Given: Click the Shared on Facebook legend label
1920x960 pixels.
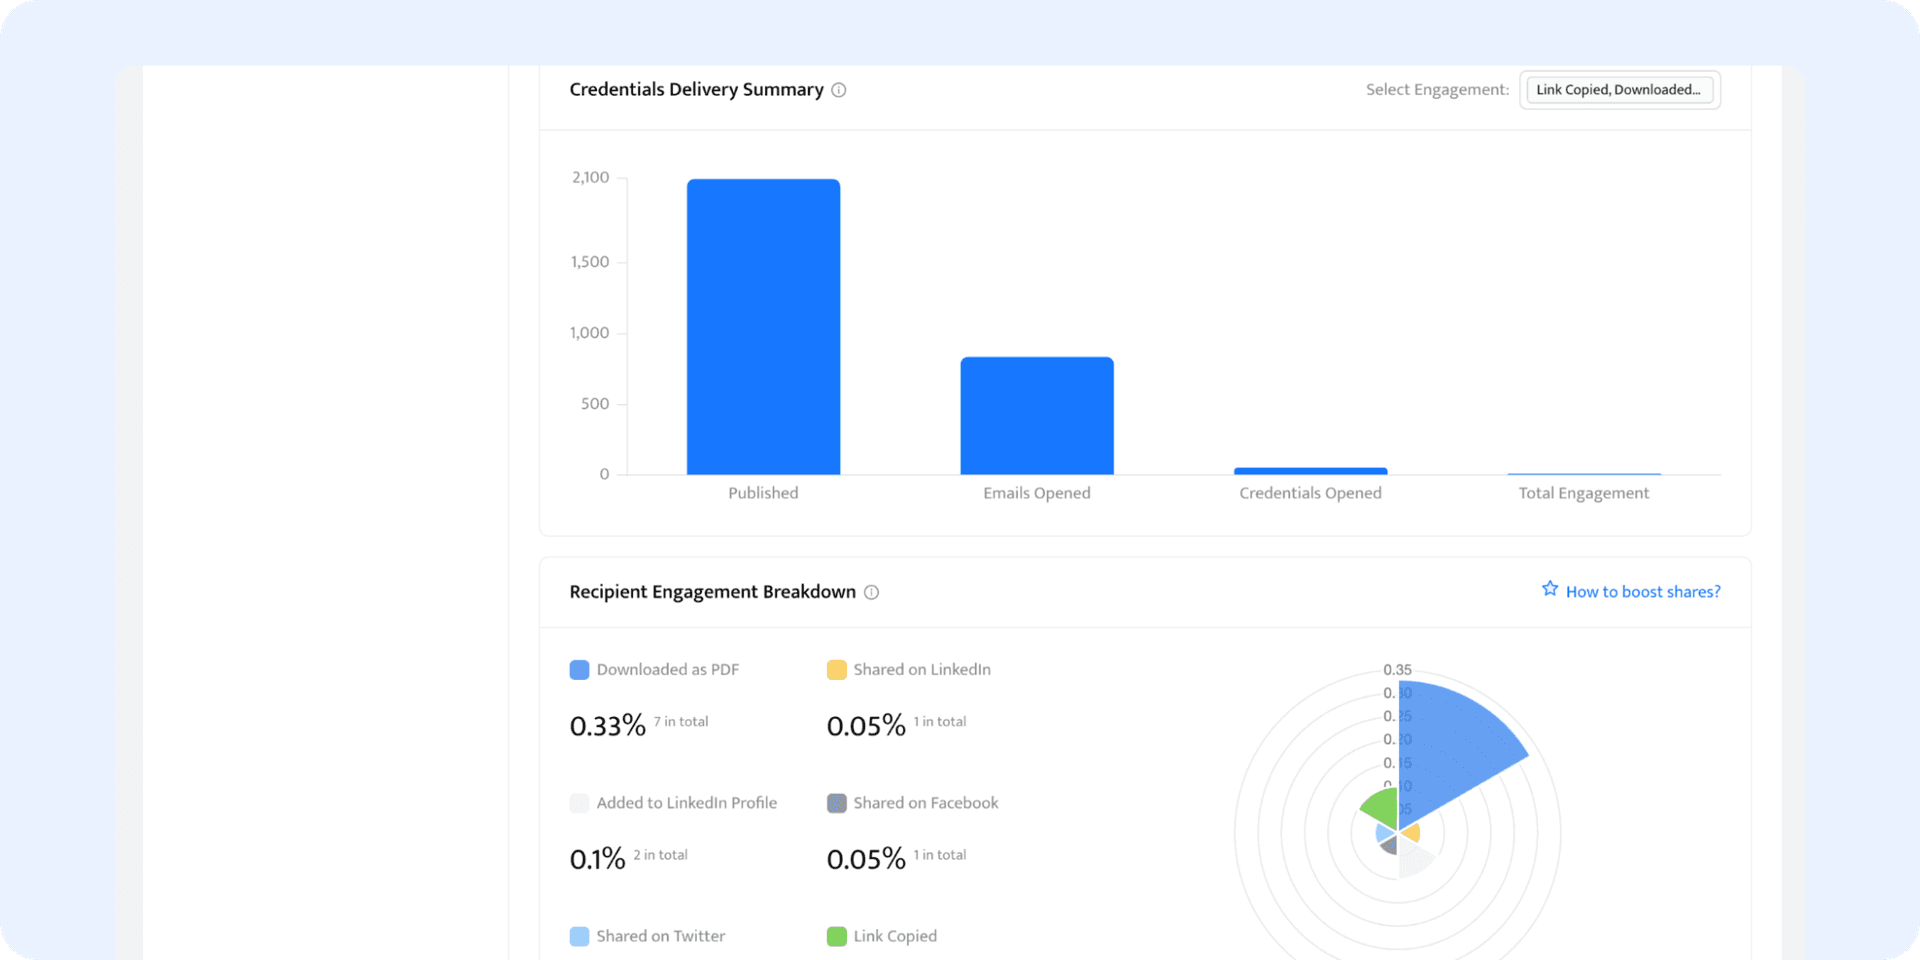Looking at the screenshot, I should 925,803.
